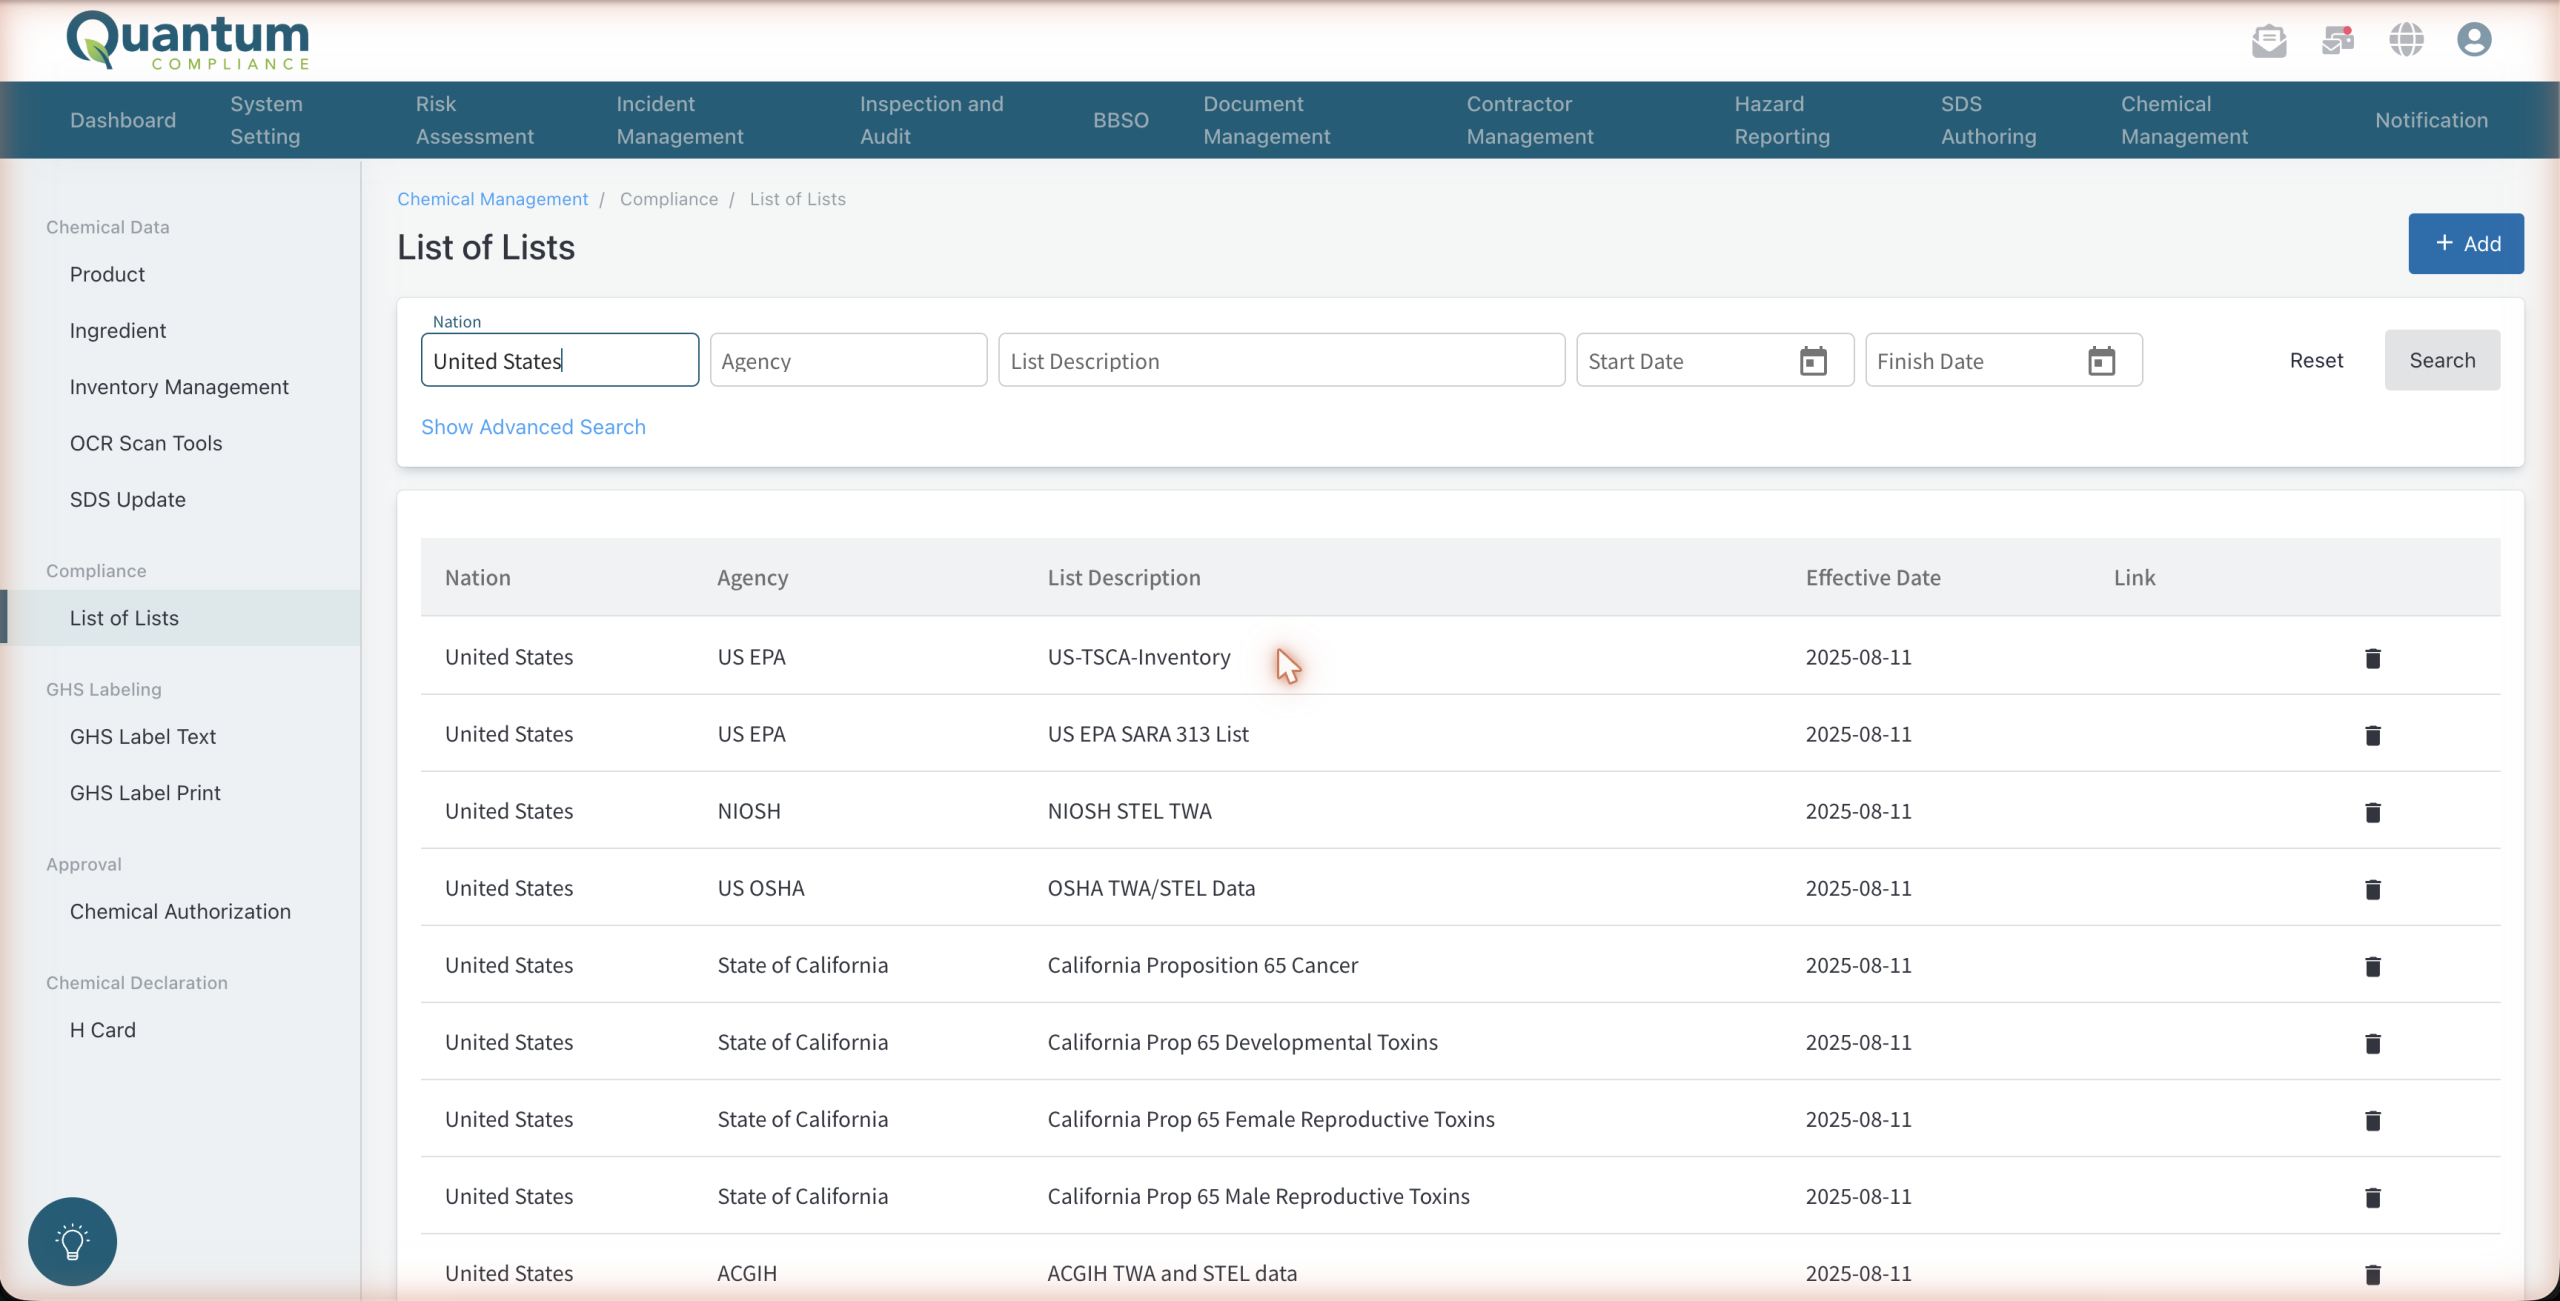Open the Finish Date calendar picker
Image resolution: width=2560 pixels, height=1301 pixels.
2102,361
